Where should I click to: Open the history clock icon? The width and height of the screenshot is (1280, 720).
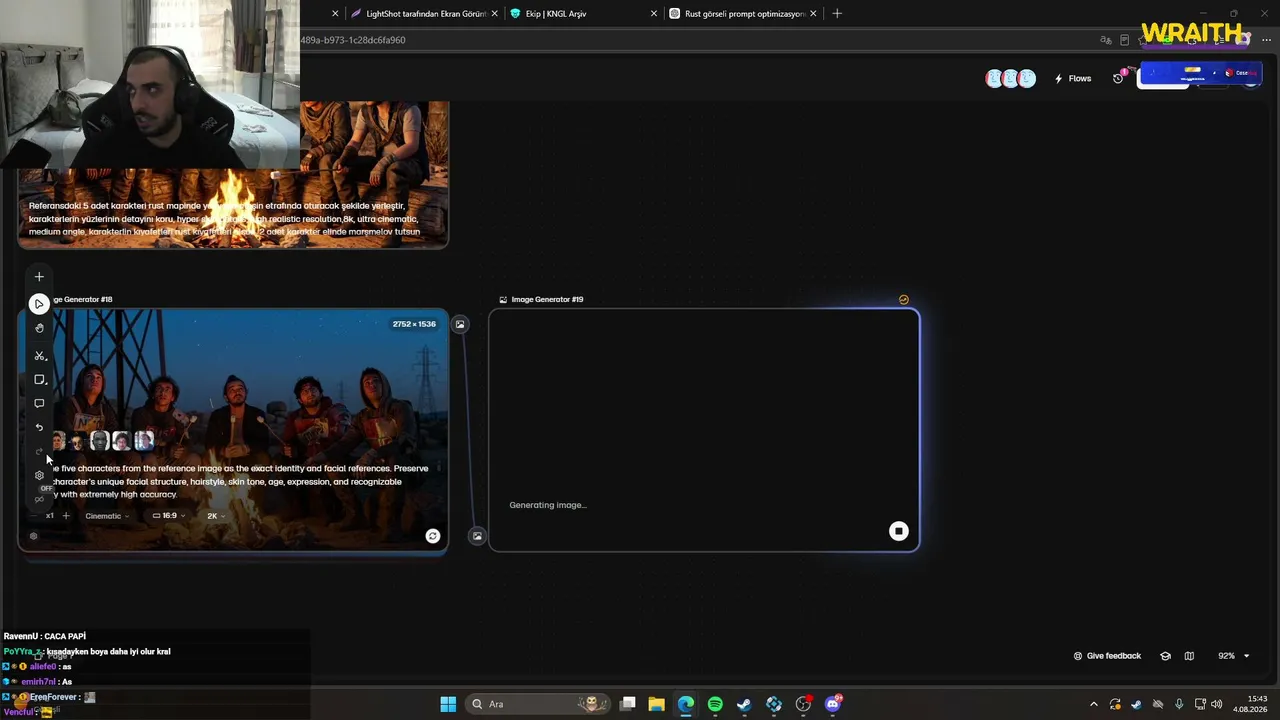click(1118, 78)
